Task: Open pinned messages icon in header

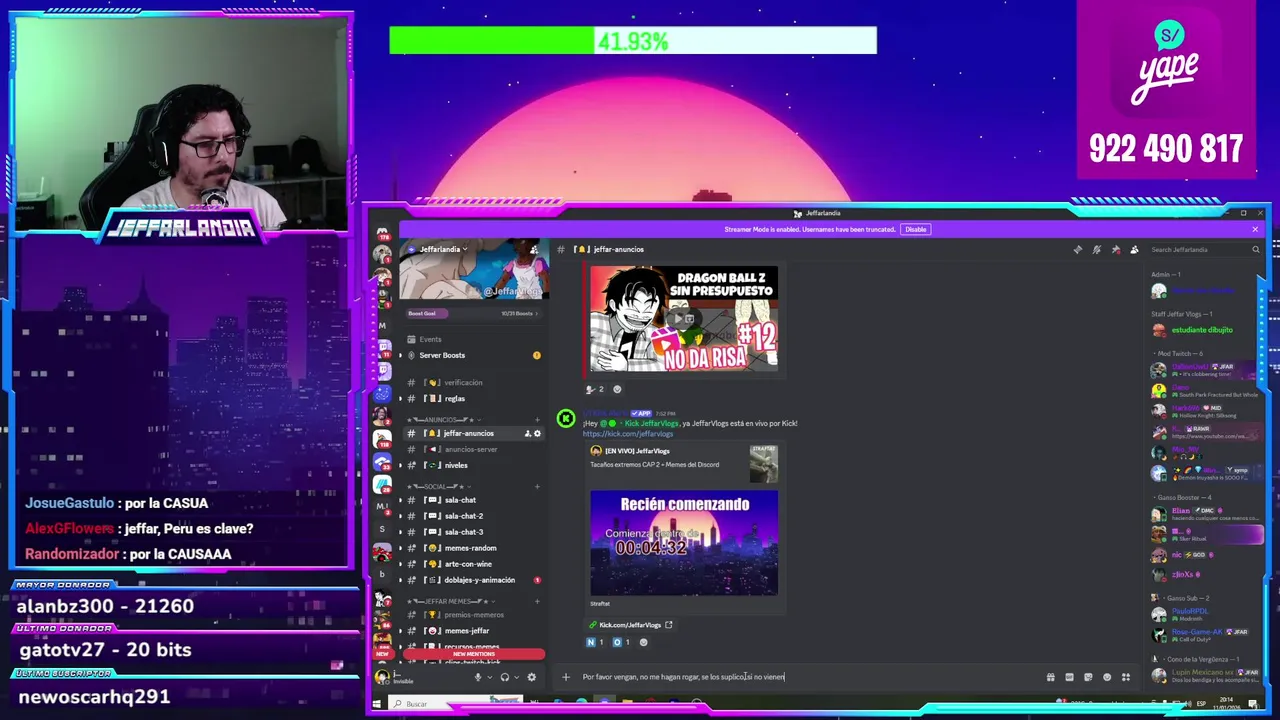Action: click(1115, 249)
